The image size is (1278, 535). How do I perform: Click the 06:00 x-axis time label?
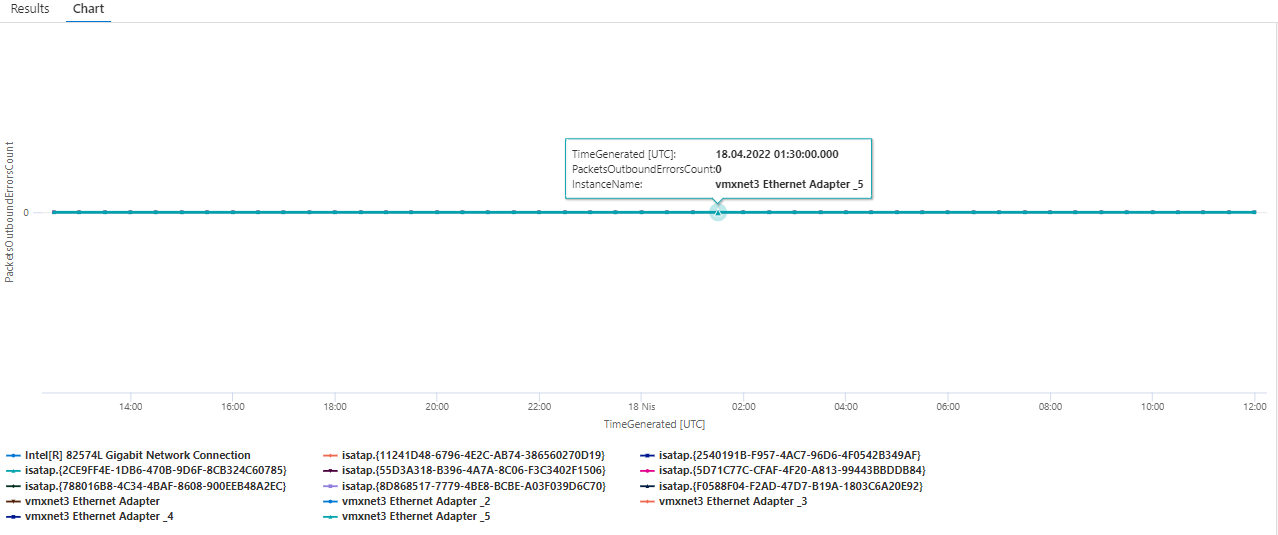948,407
